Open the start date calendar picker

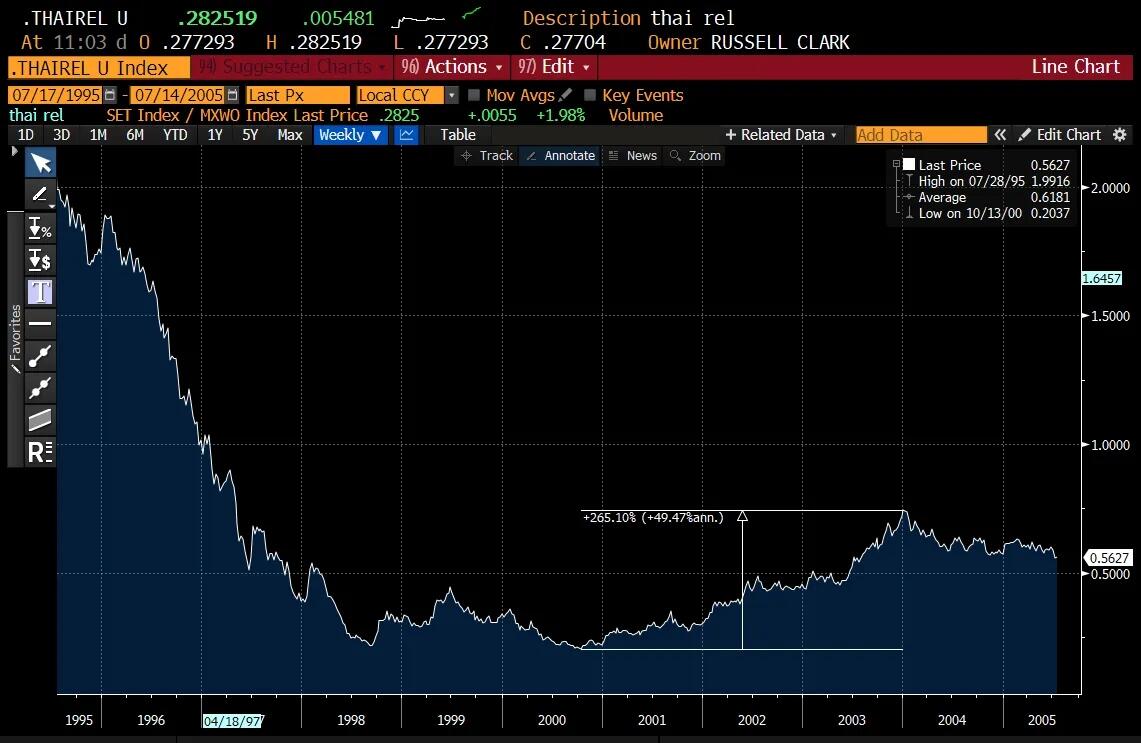tap(110, 95)
